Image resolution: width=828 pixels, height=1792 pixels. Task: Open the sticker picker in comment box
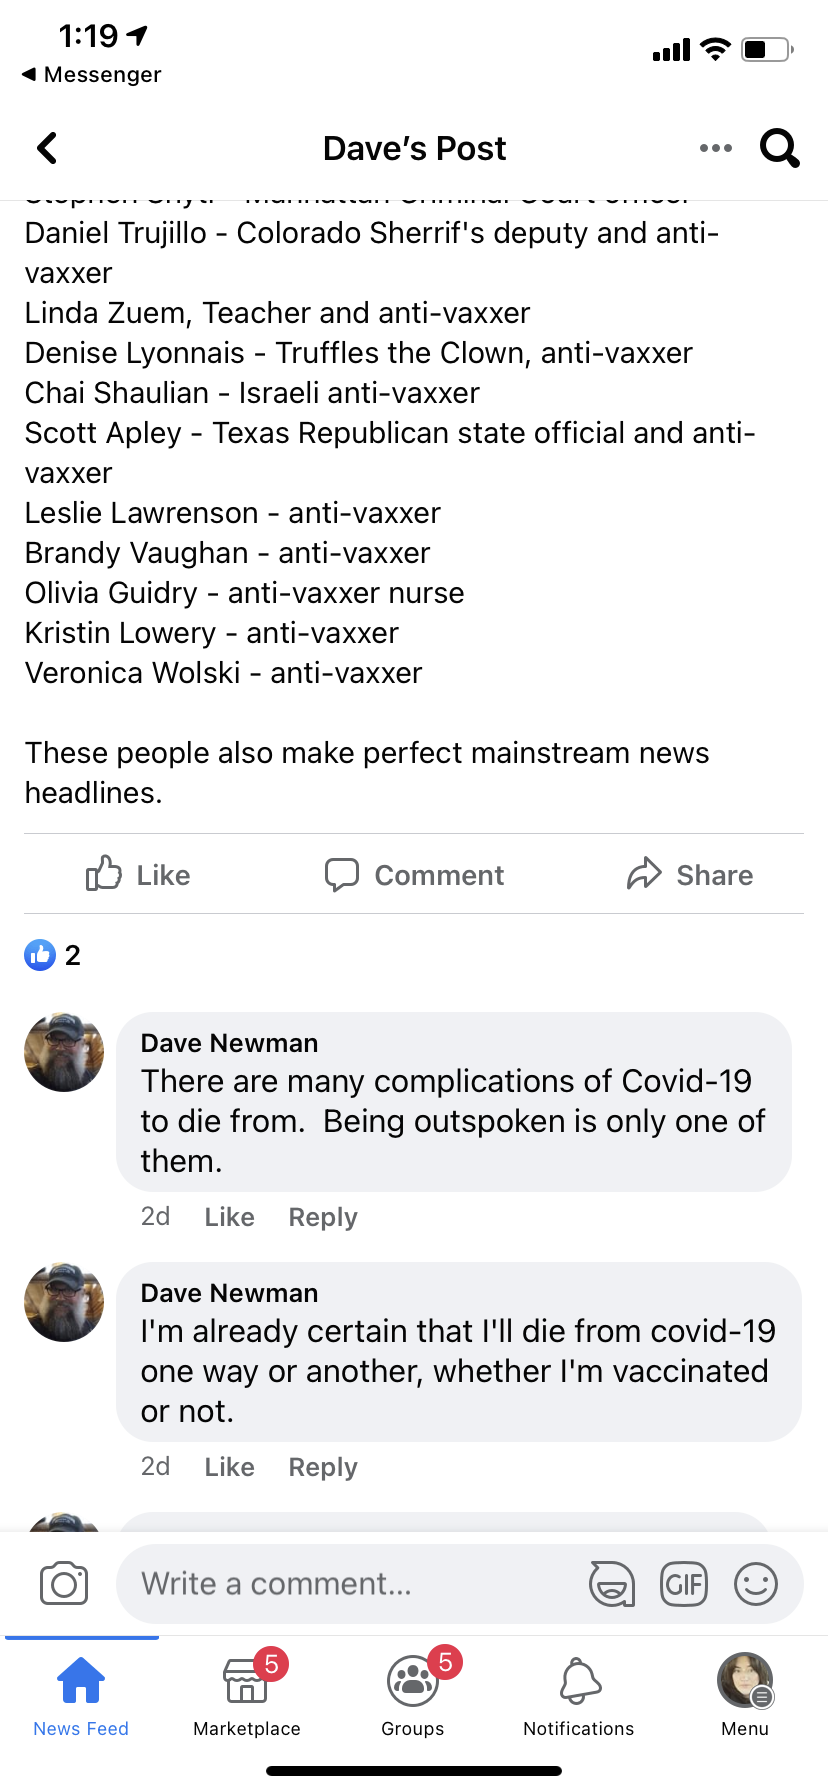click(x=611, y=1584)
